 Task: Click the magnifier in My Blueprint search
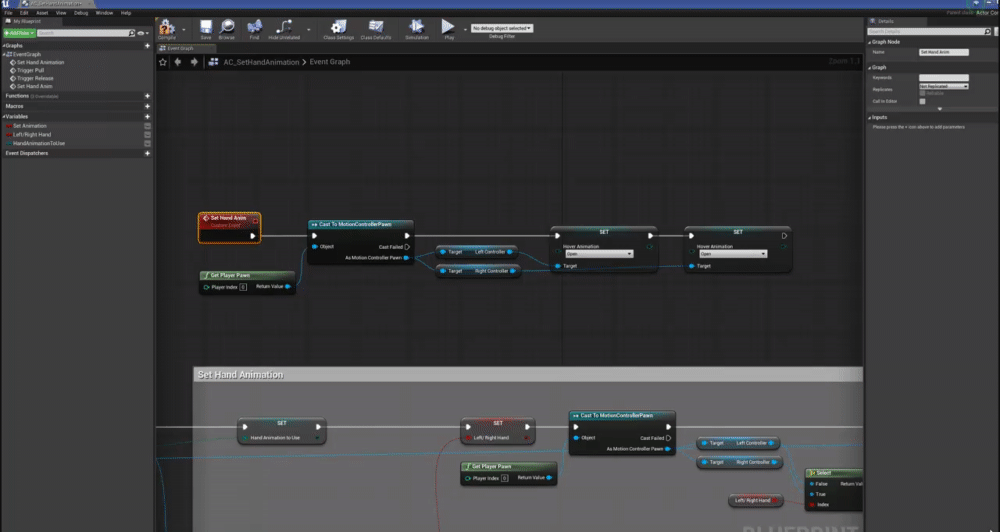pyautogui.click(x=132, y=33)
